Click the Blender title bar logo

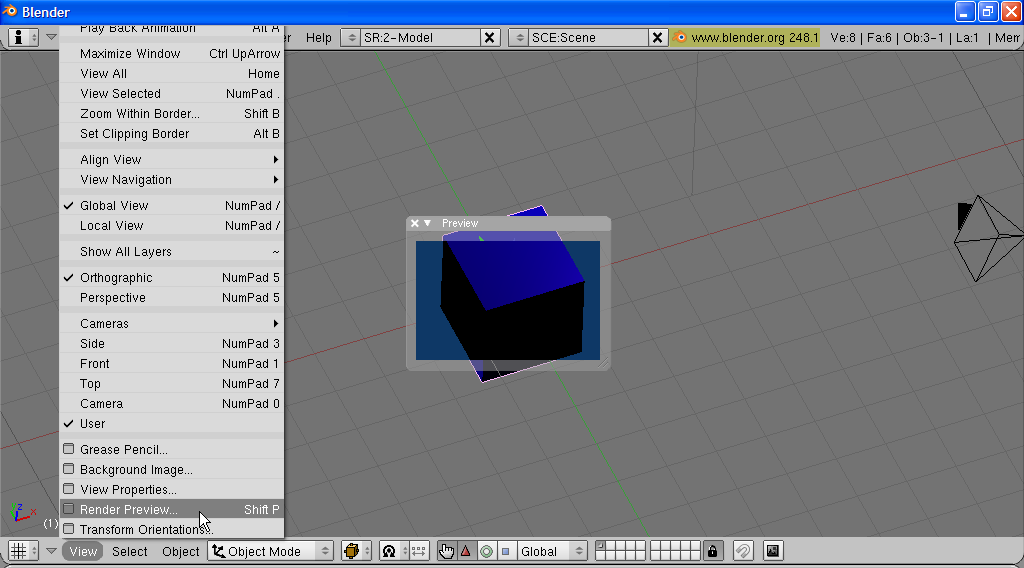9,11
